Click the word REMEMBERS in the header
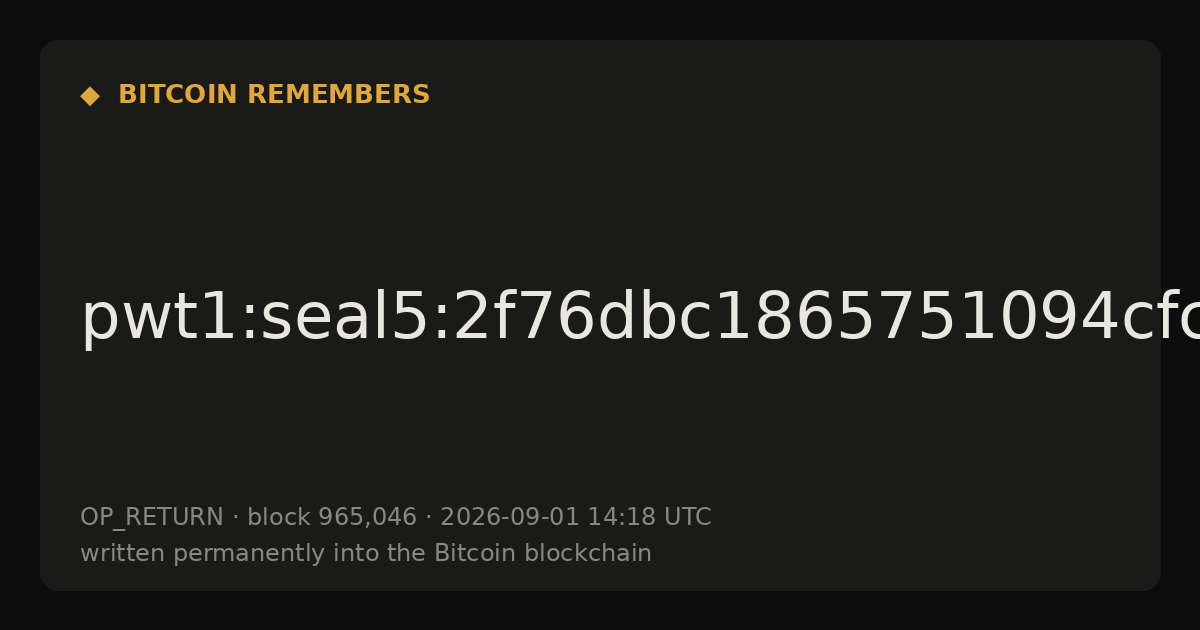 (x=338, y=95)
